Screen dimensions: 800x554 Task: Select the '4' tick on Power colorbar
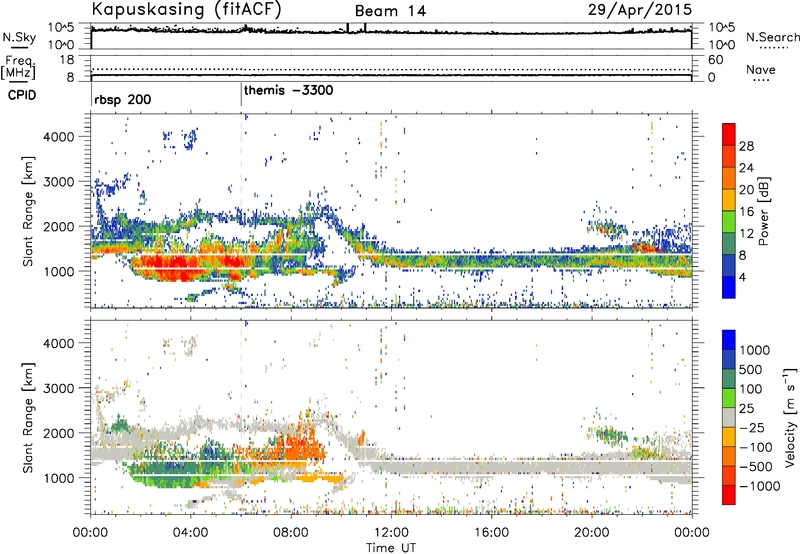coord(743,277)
